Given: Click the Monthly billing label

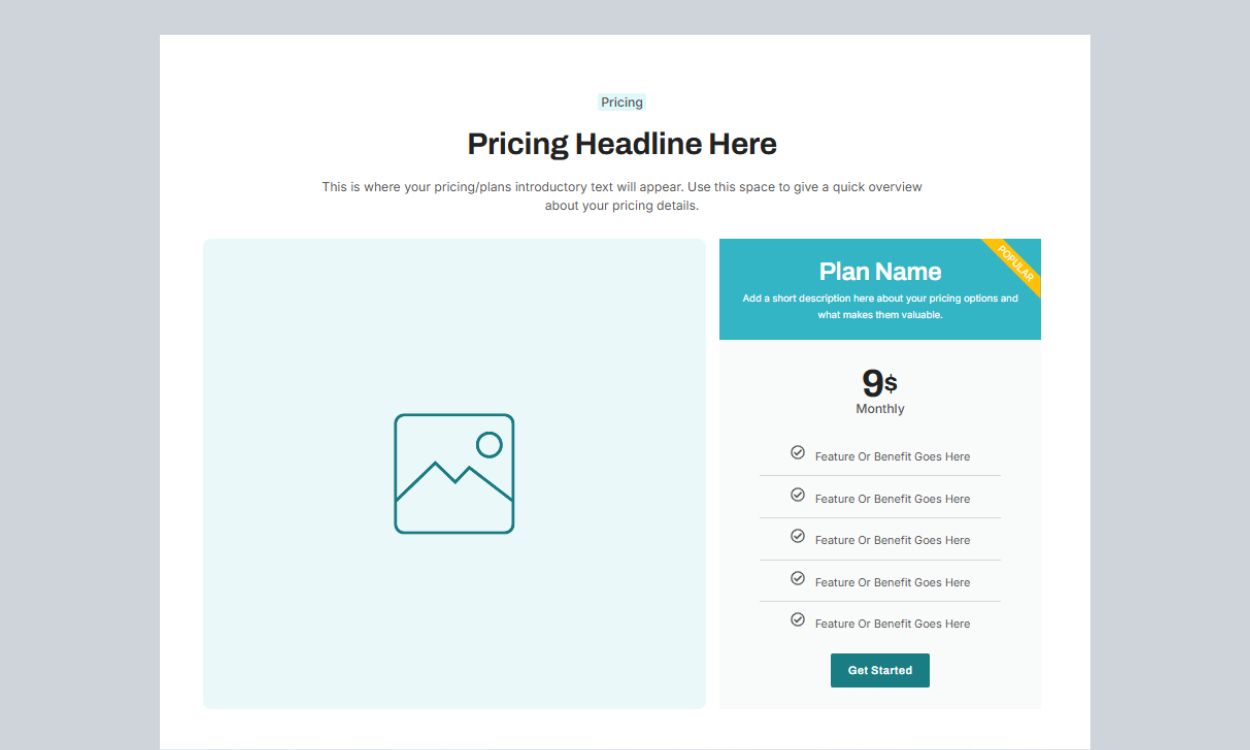Looking at the screenshot, I should click(880, 409).
